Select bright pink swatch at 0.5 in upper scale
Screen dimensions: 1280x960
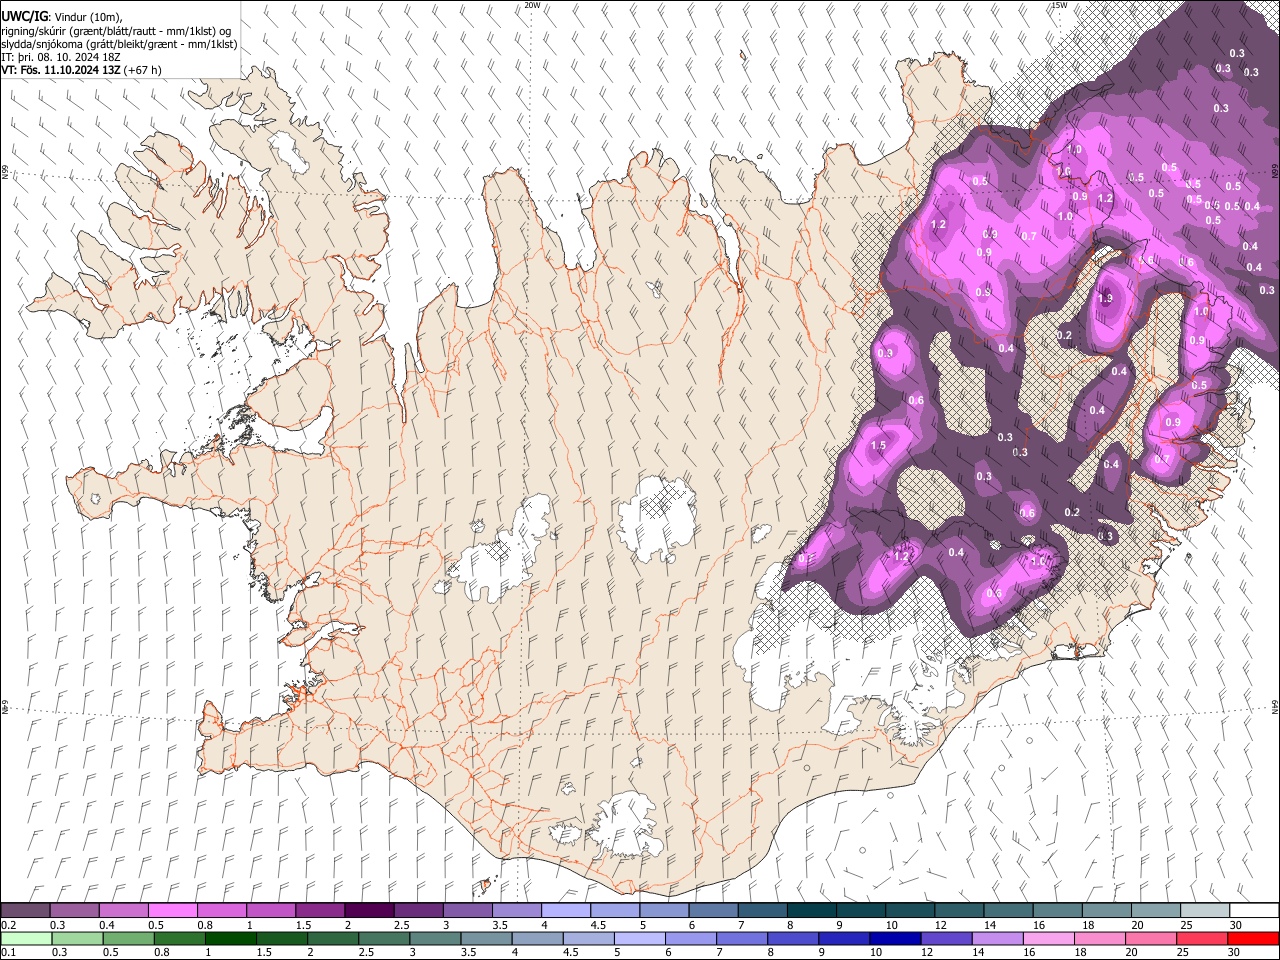click(x=172, y=910)
